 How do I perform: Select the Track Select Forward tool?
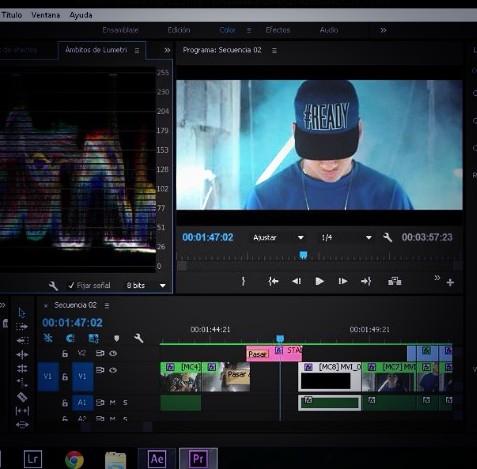[22, 326]
